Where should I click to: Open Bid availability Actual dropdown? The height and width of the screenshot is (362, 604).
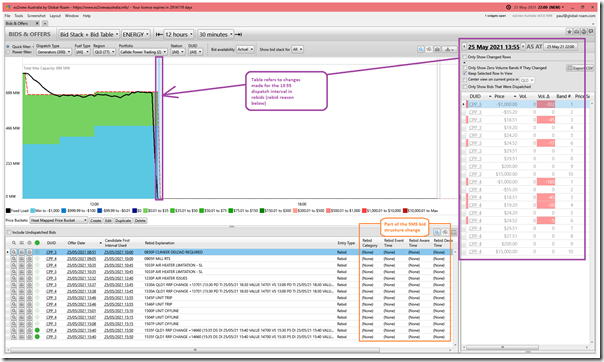pyautogui.click(x=245, y=49)
